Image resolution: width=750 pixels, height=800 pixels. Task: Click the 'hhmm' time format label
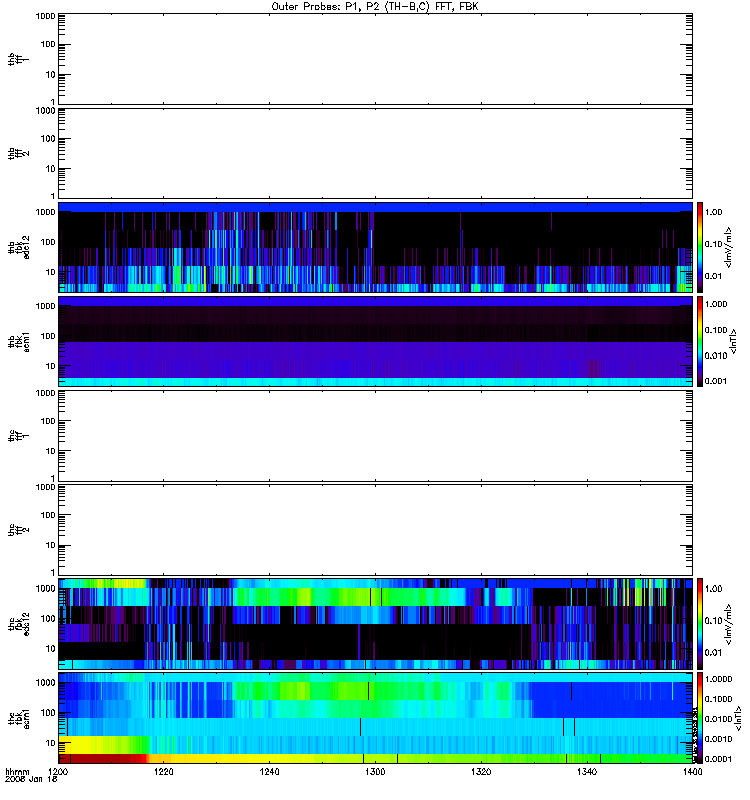pos(17,771)
